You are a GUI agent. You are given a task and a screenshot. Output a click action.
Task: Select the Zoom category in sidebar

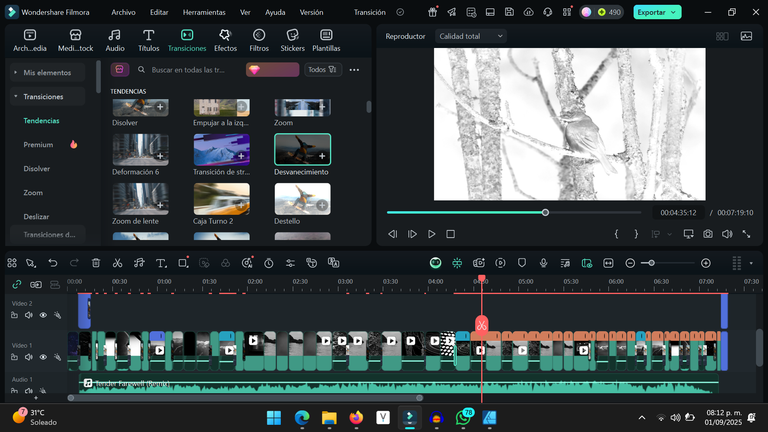[33, 192]
